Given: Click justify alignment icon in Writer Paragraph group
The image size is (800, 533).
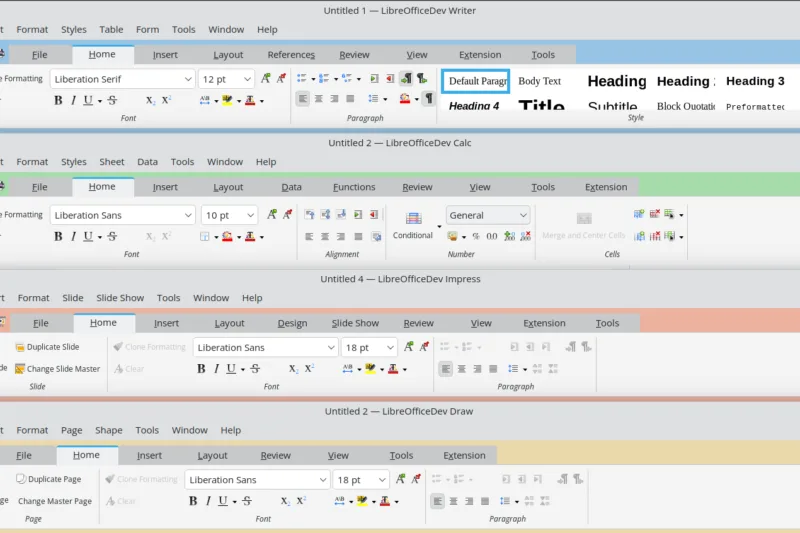Looking at the screenshot, I should click(350, 98).
